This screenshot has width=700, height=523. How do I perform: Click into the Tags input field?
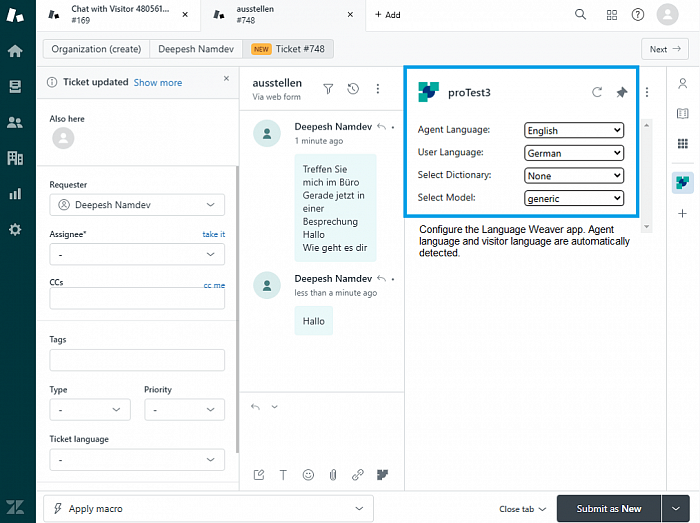tap(137, 360)
